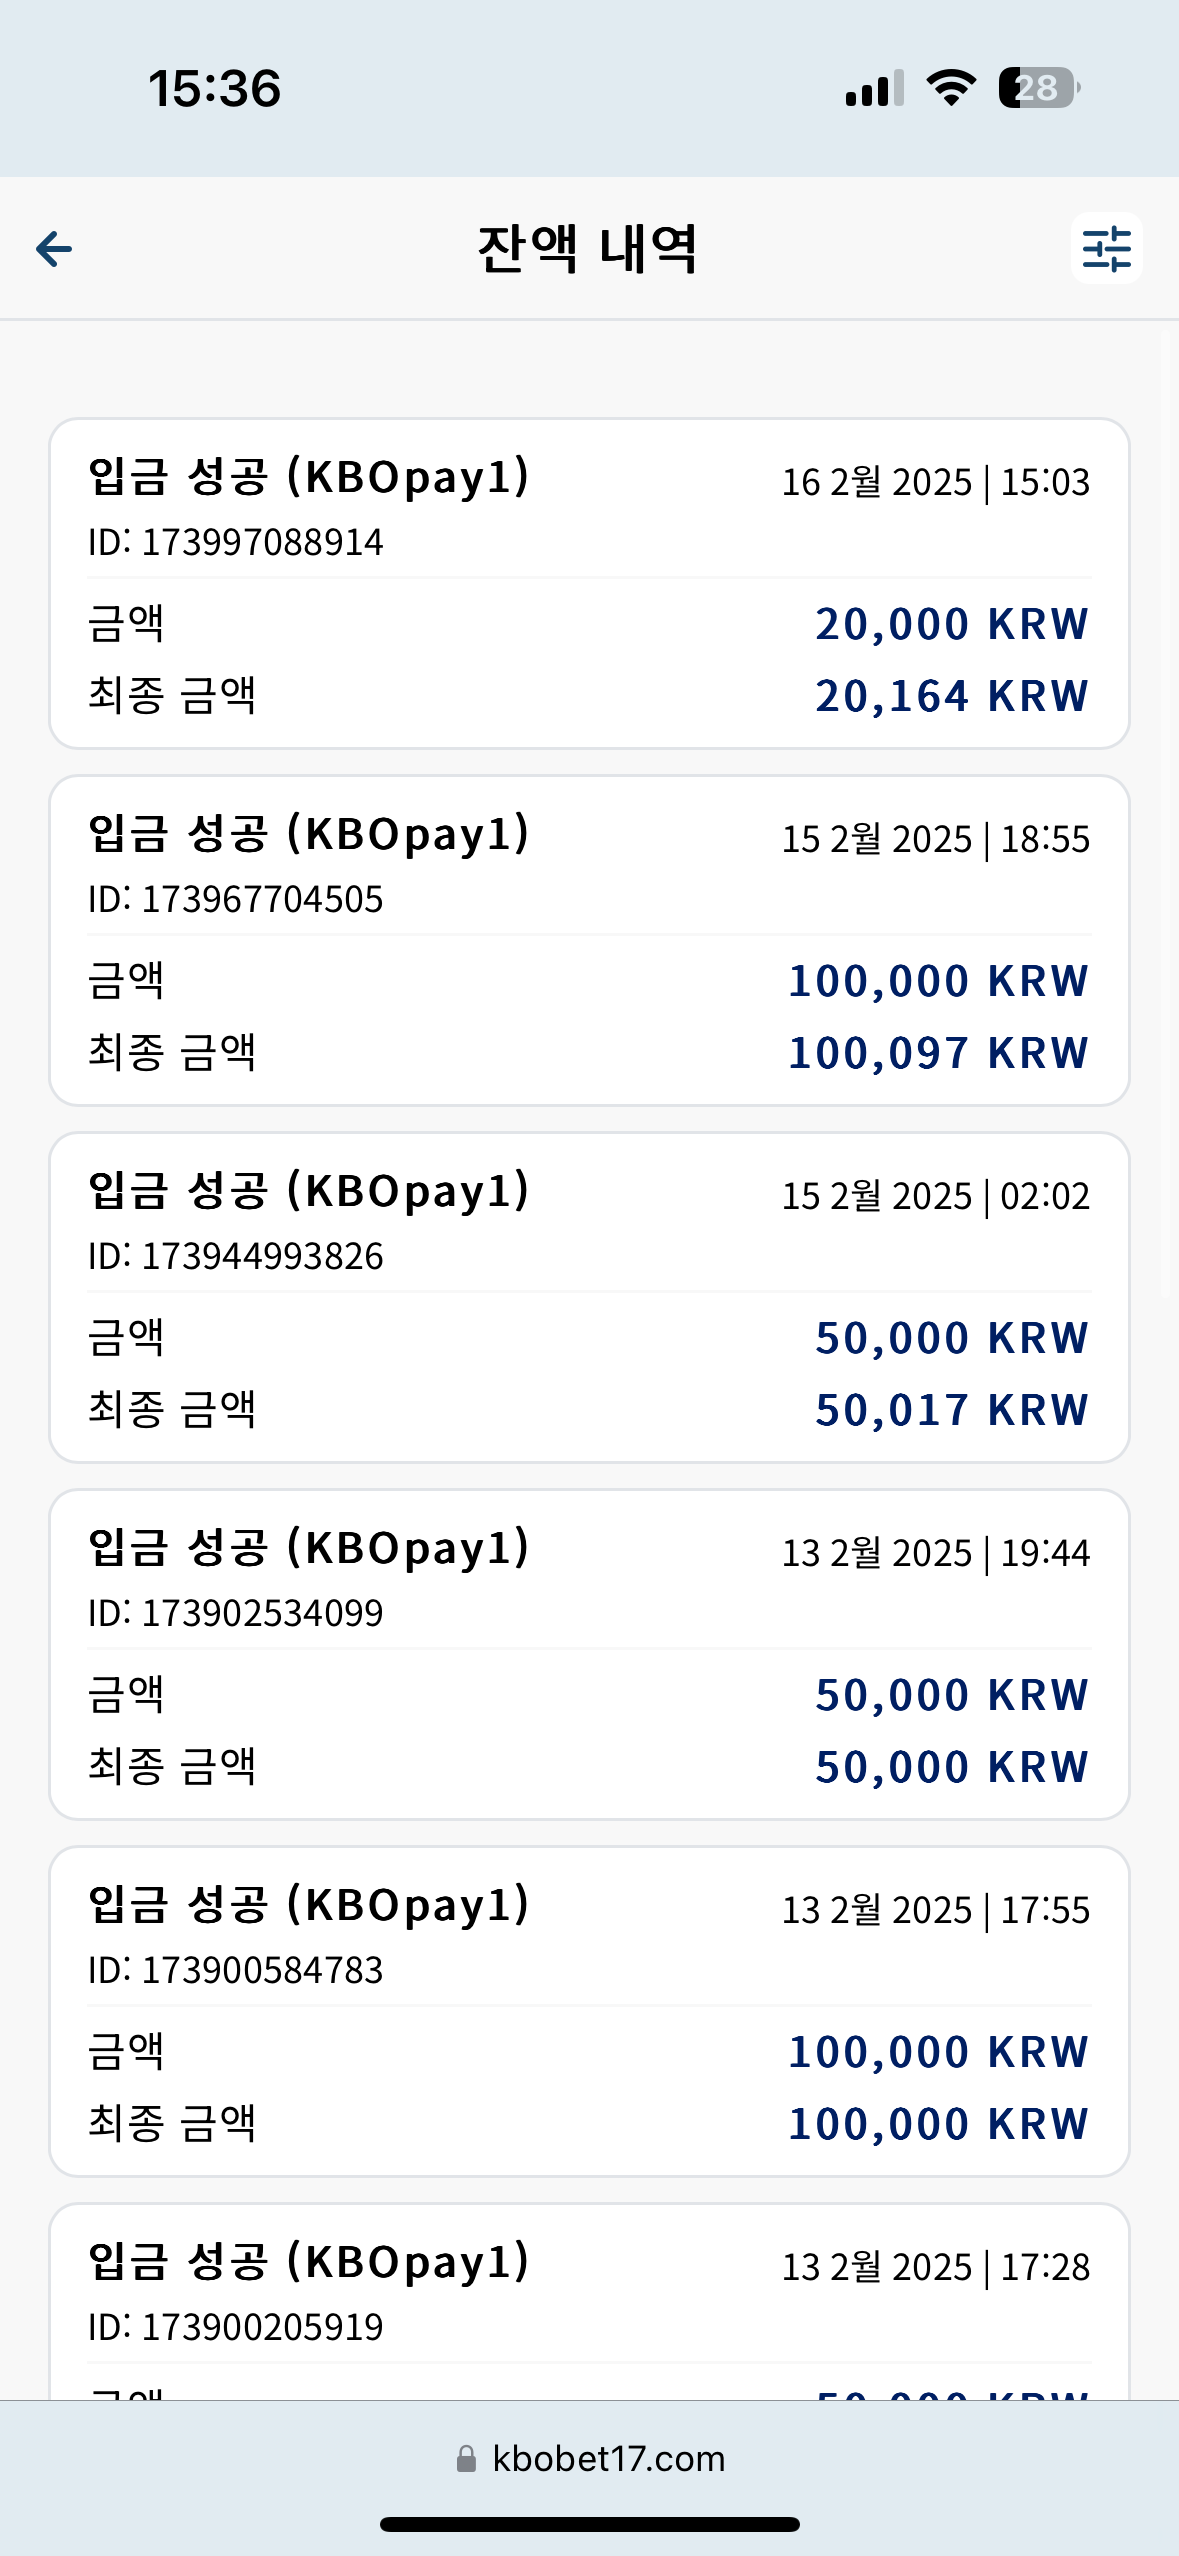The height and width of the screenshot is (2556, 1179).
Task: Open deposit entry ID 173900584783
Action: pyautogui.click(x=589, y=2011)
